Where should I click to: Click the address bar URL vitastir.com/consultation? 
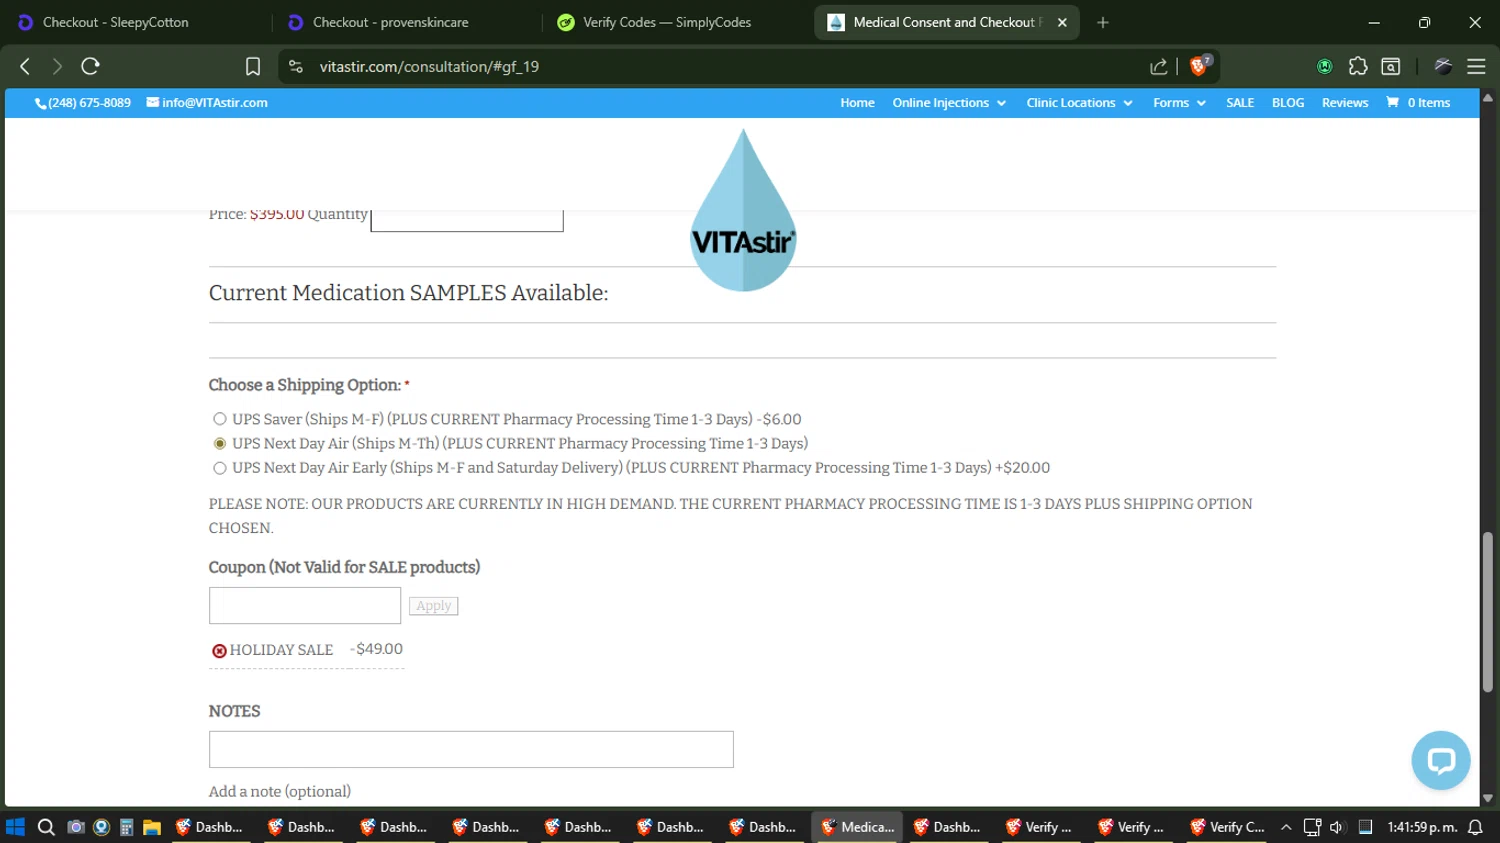click(429, 66)
